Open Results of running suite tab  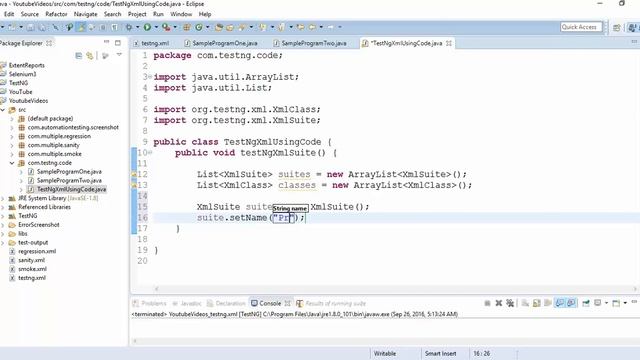[331, 303]
